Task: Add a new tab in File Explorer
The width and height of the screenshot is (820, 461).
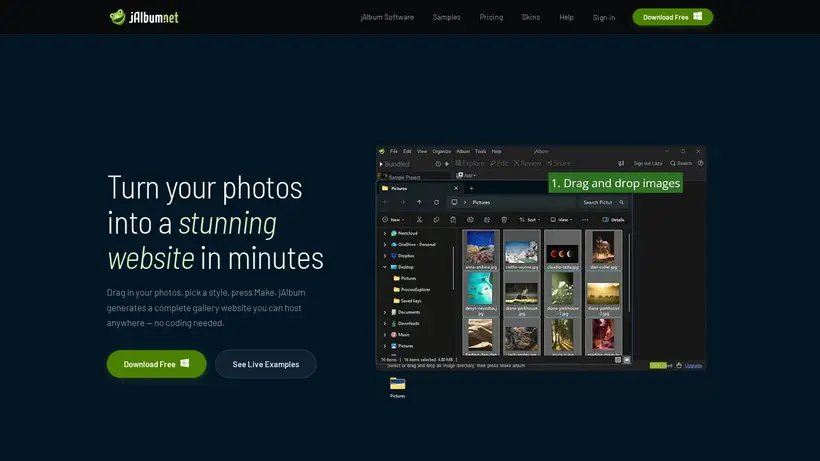Action: tap(471, 188)
